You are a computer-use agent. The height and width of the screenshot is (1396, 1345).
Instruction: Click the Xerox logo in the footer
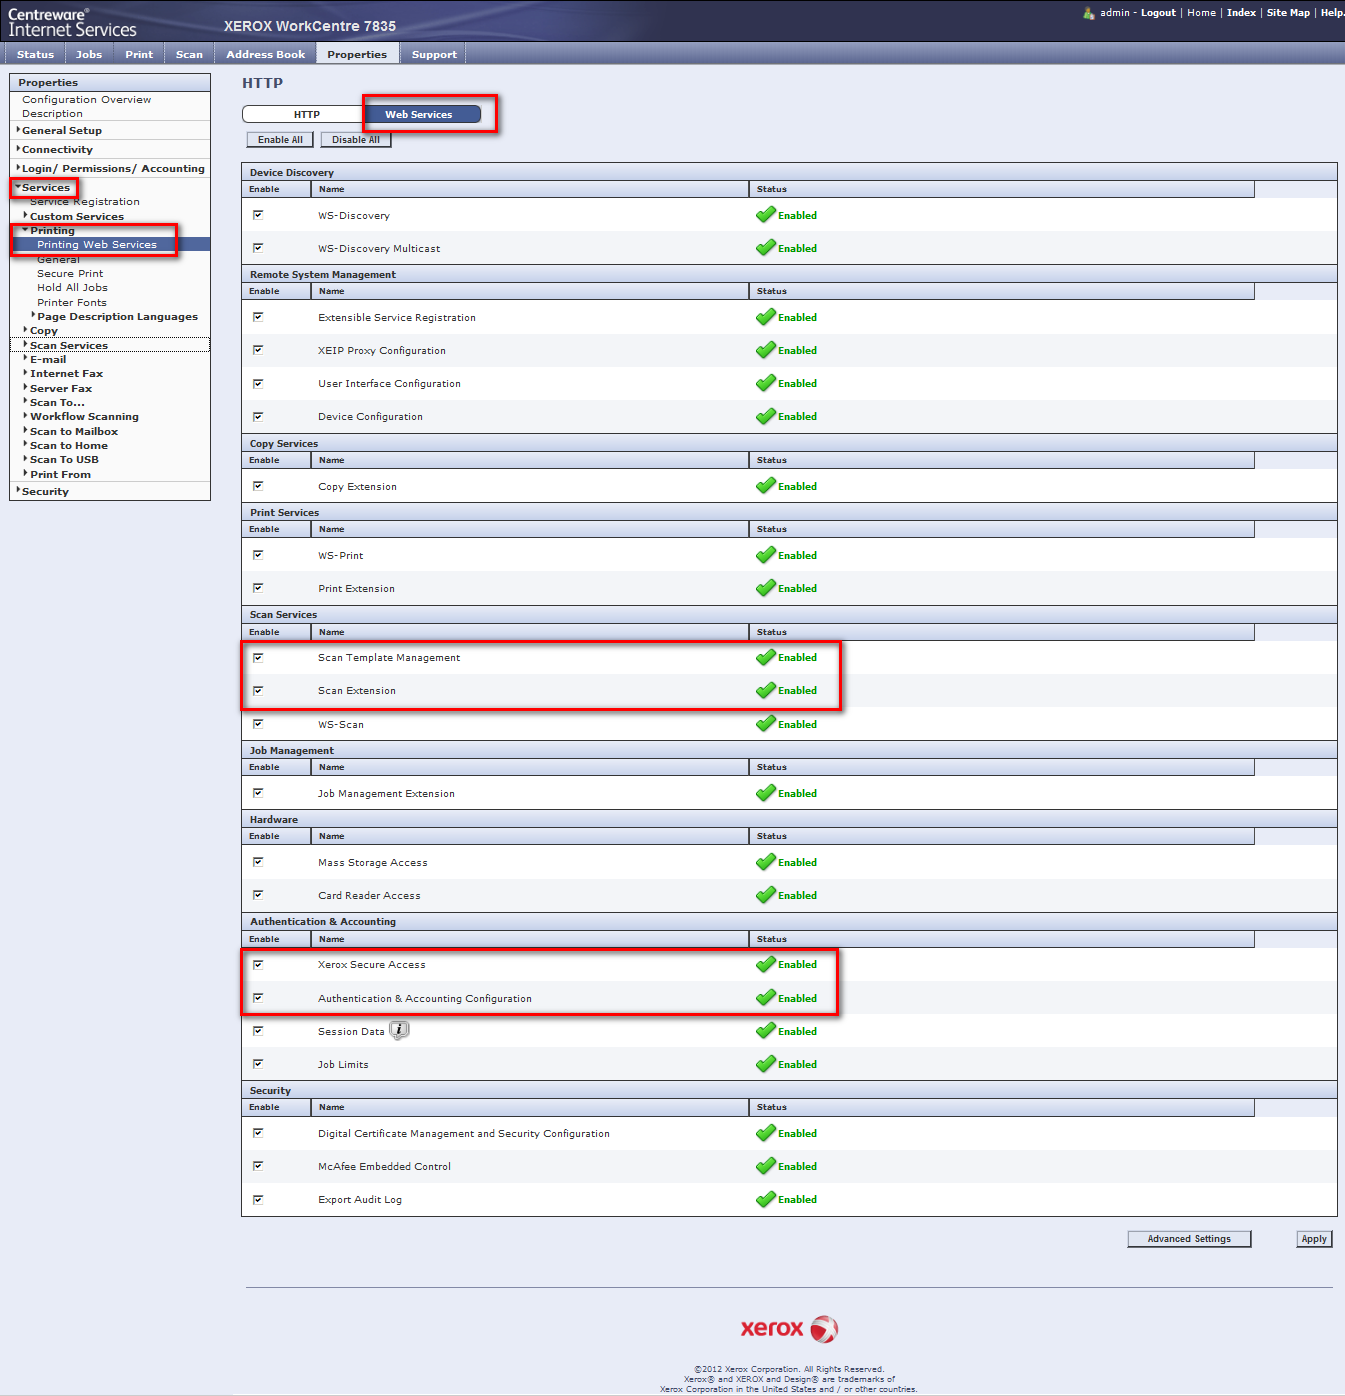788,1329
